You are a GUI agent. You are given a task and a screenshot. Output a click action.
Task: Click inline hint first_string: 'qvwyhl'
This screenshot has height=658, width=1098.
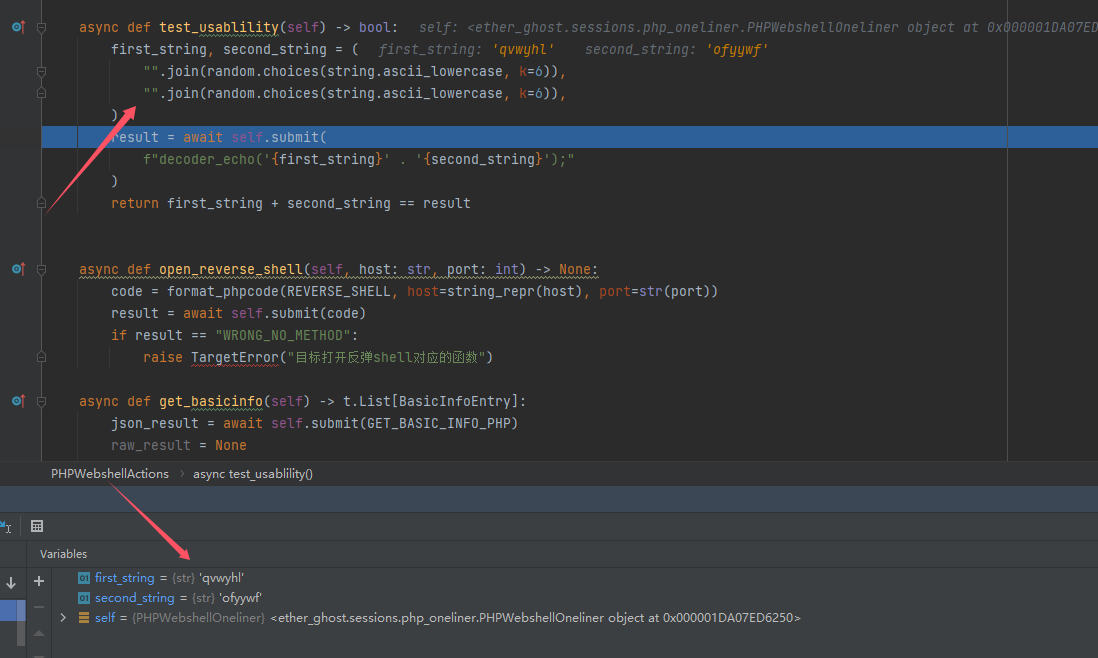466,50
